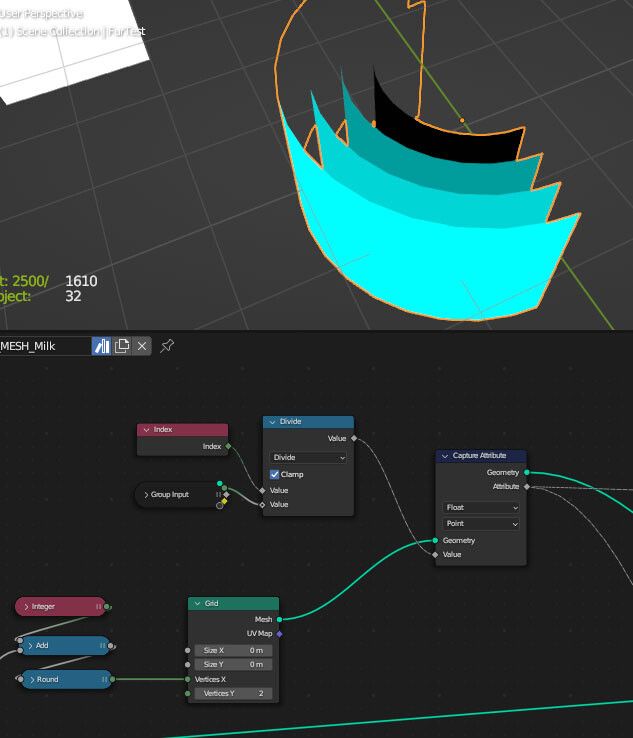Click the 1610 statistics value
This screenshot has height=738, width=633.
pyautogui.click(x=81, y=281)
